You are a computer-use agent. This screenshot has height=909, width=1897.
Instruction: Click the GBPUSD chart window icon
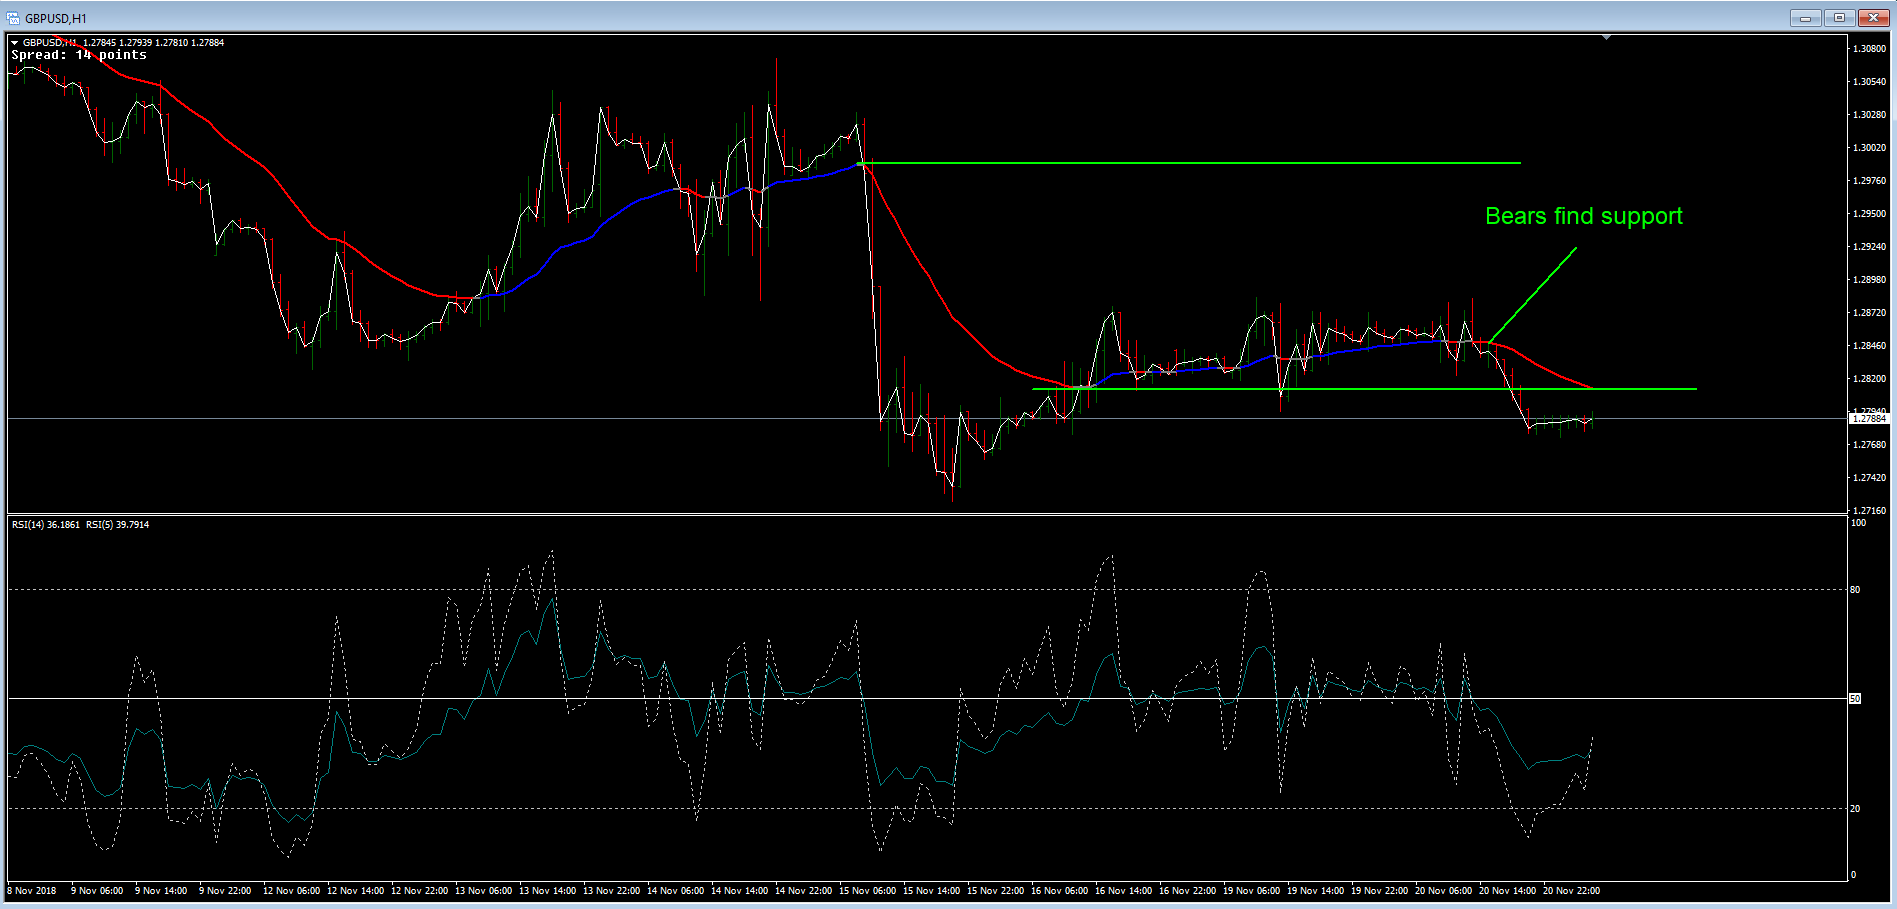point(13,18)
